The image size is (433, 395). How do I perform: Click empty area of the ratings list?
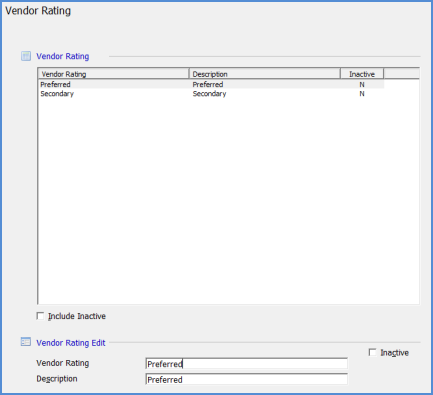pyautogui.click(x=228, y=200)
